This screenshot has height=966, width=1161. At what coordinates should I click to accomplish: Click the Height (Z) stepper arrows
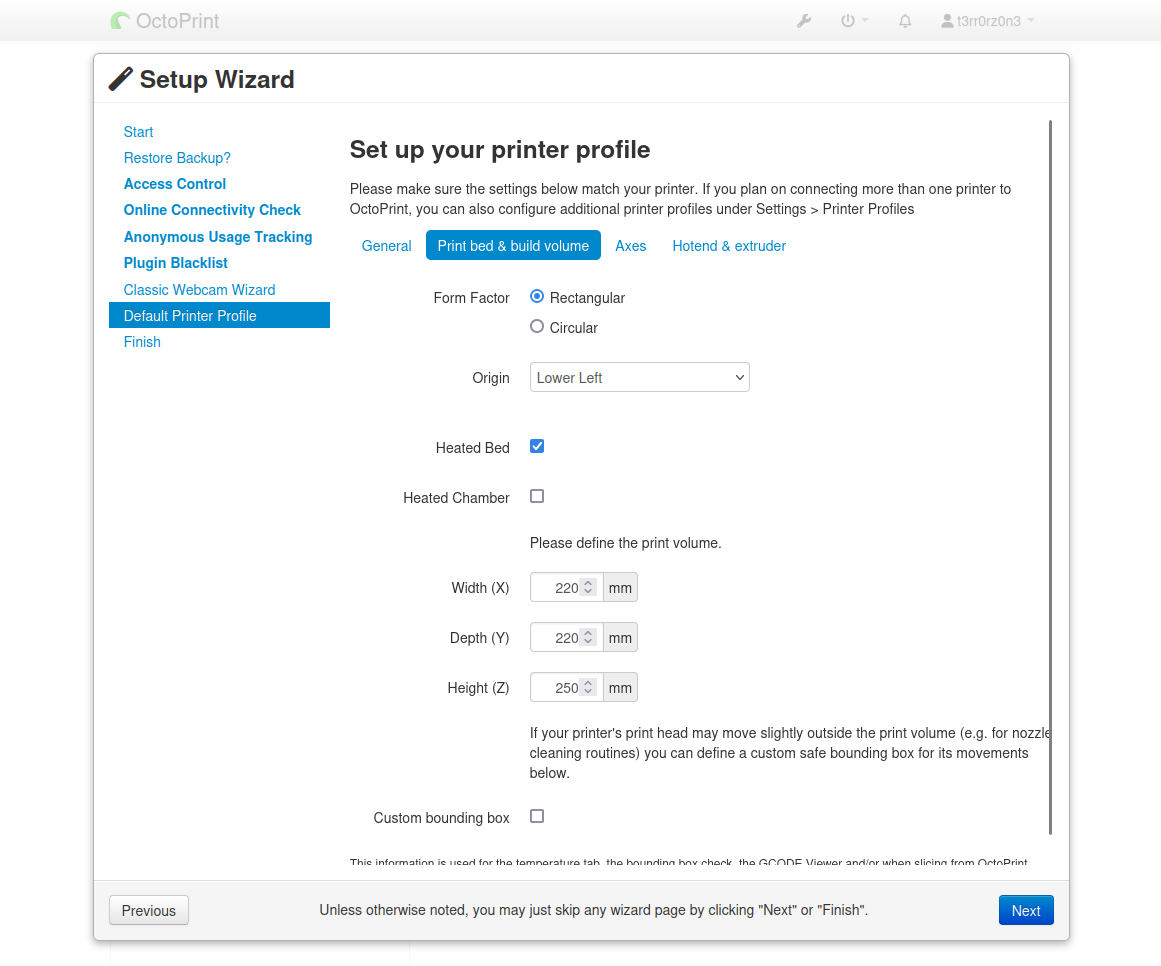click(x=589, y=687)
